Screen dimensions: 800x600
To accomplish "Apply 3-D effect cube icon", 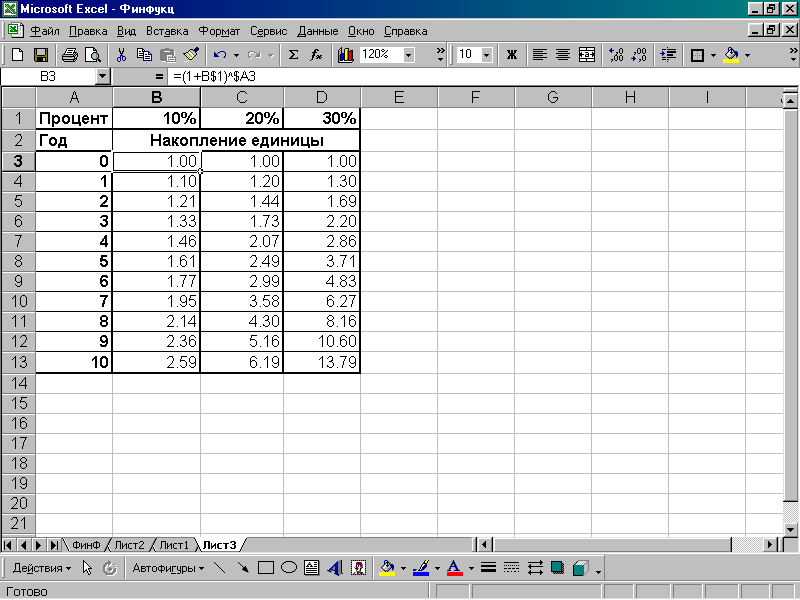I will (581, 568).
